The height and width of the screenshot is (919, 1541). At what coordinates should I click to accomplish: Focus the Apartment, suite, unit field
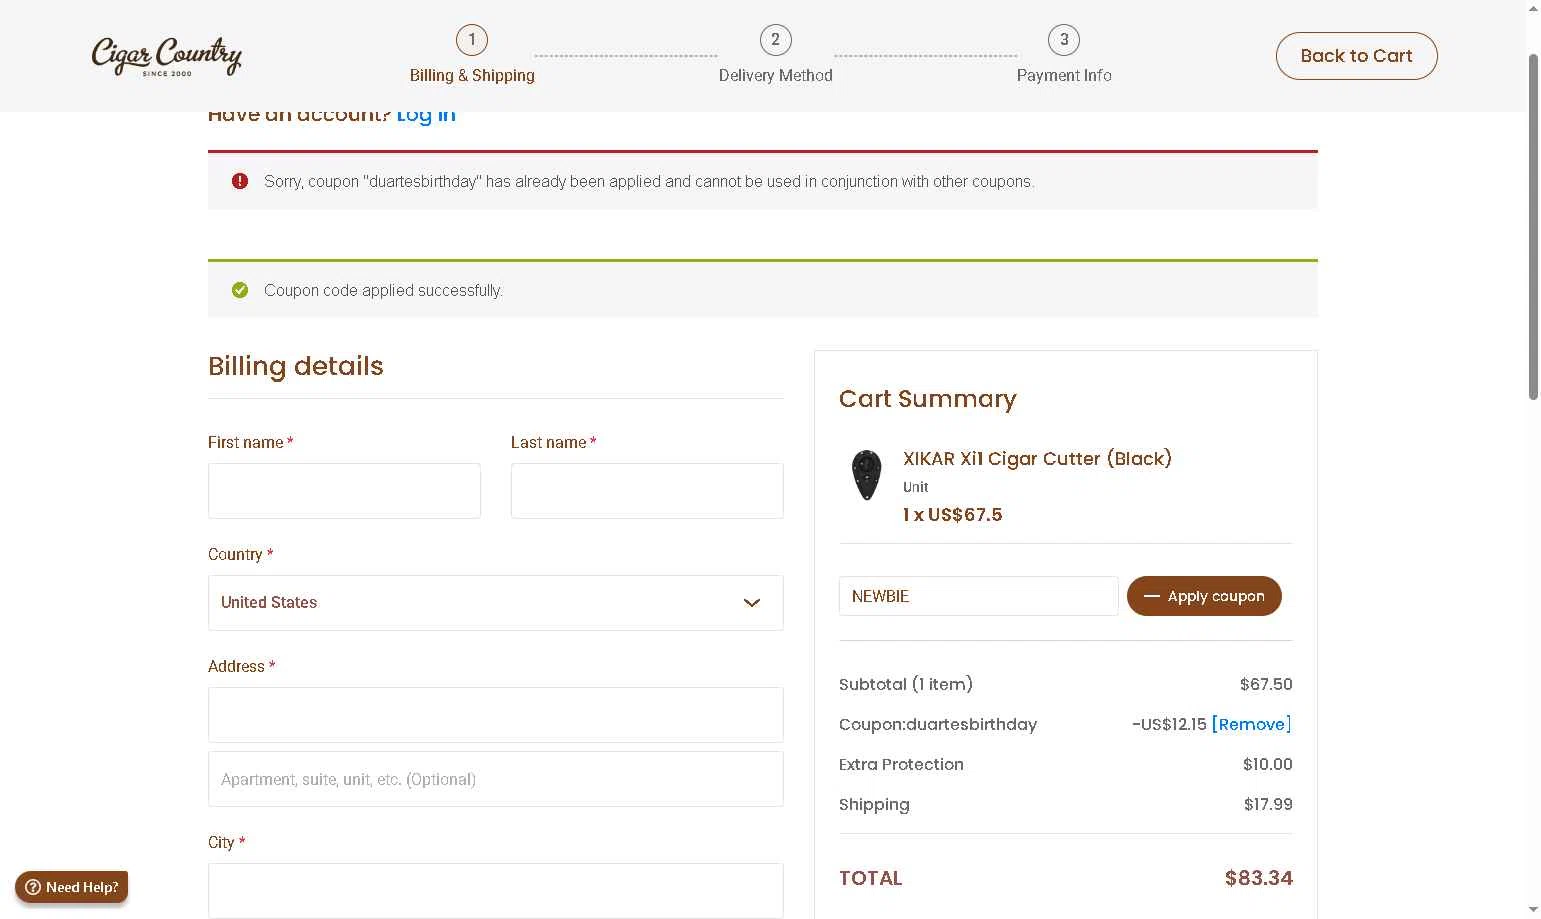coord(496,779)
